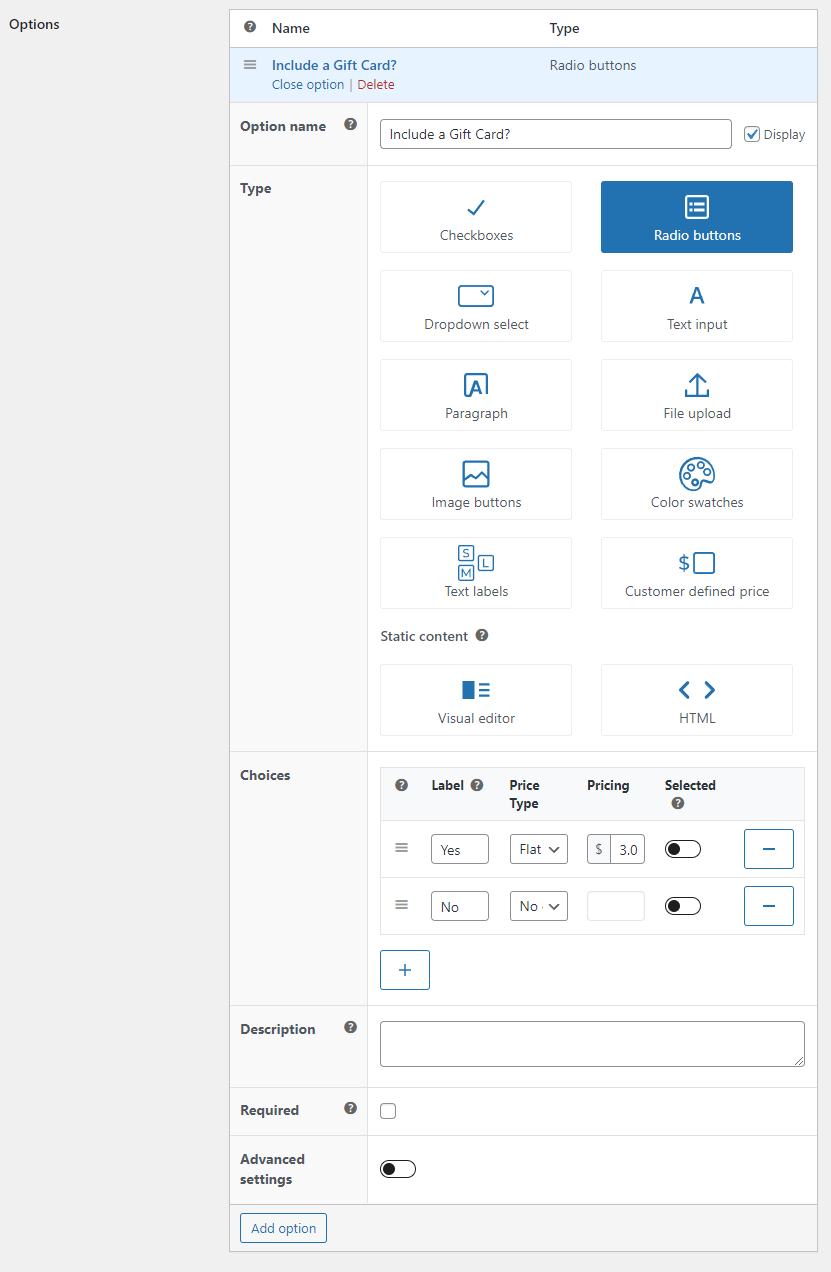Click into the Description text area

click(592, 1043)
